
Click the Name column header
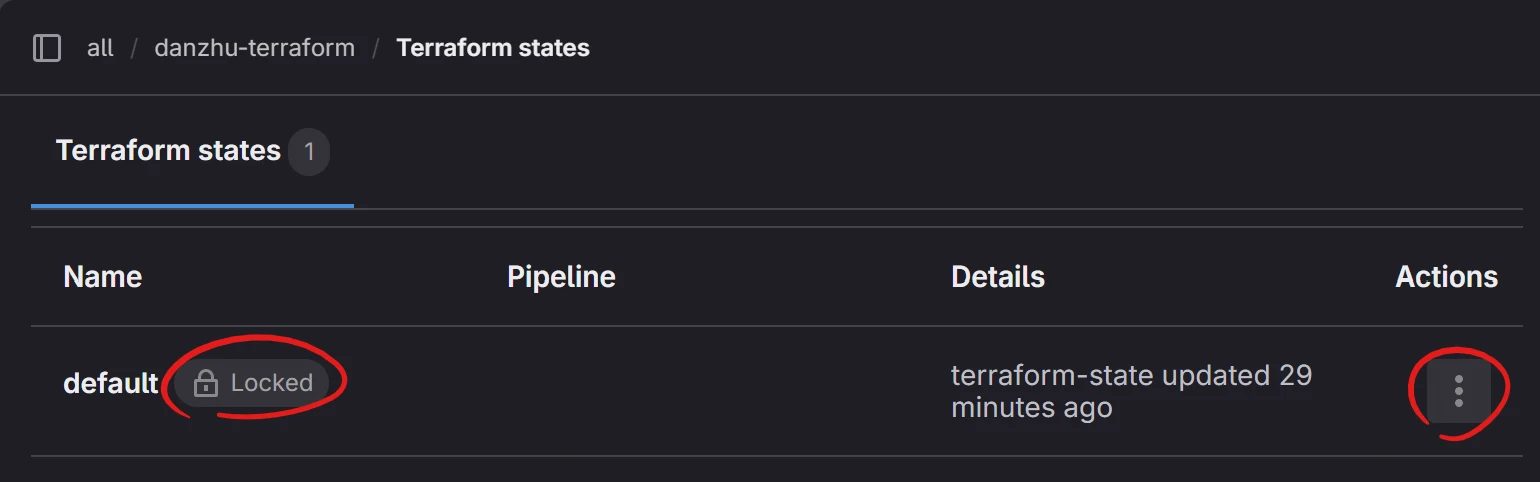click(x=102, y=277)
